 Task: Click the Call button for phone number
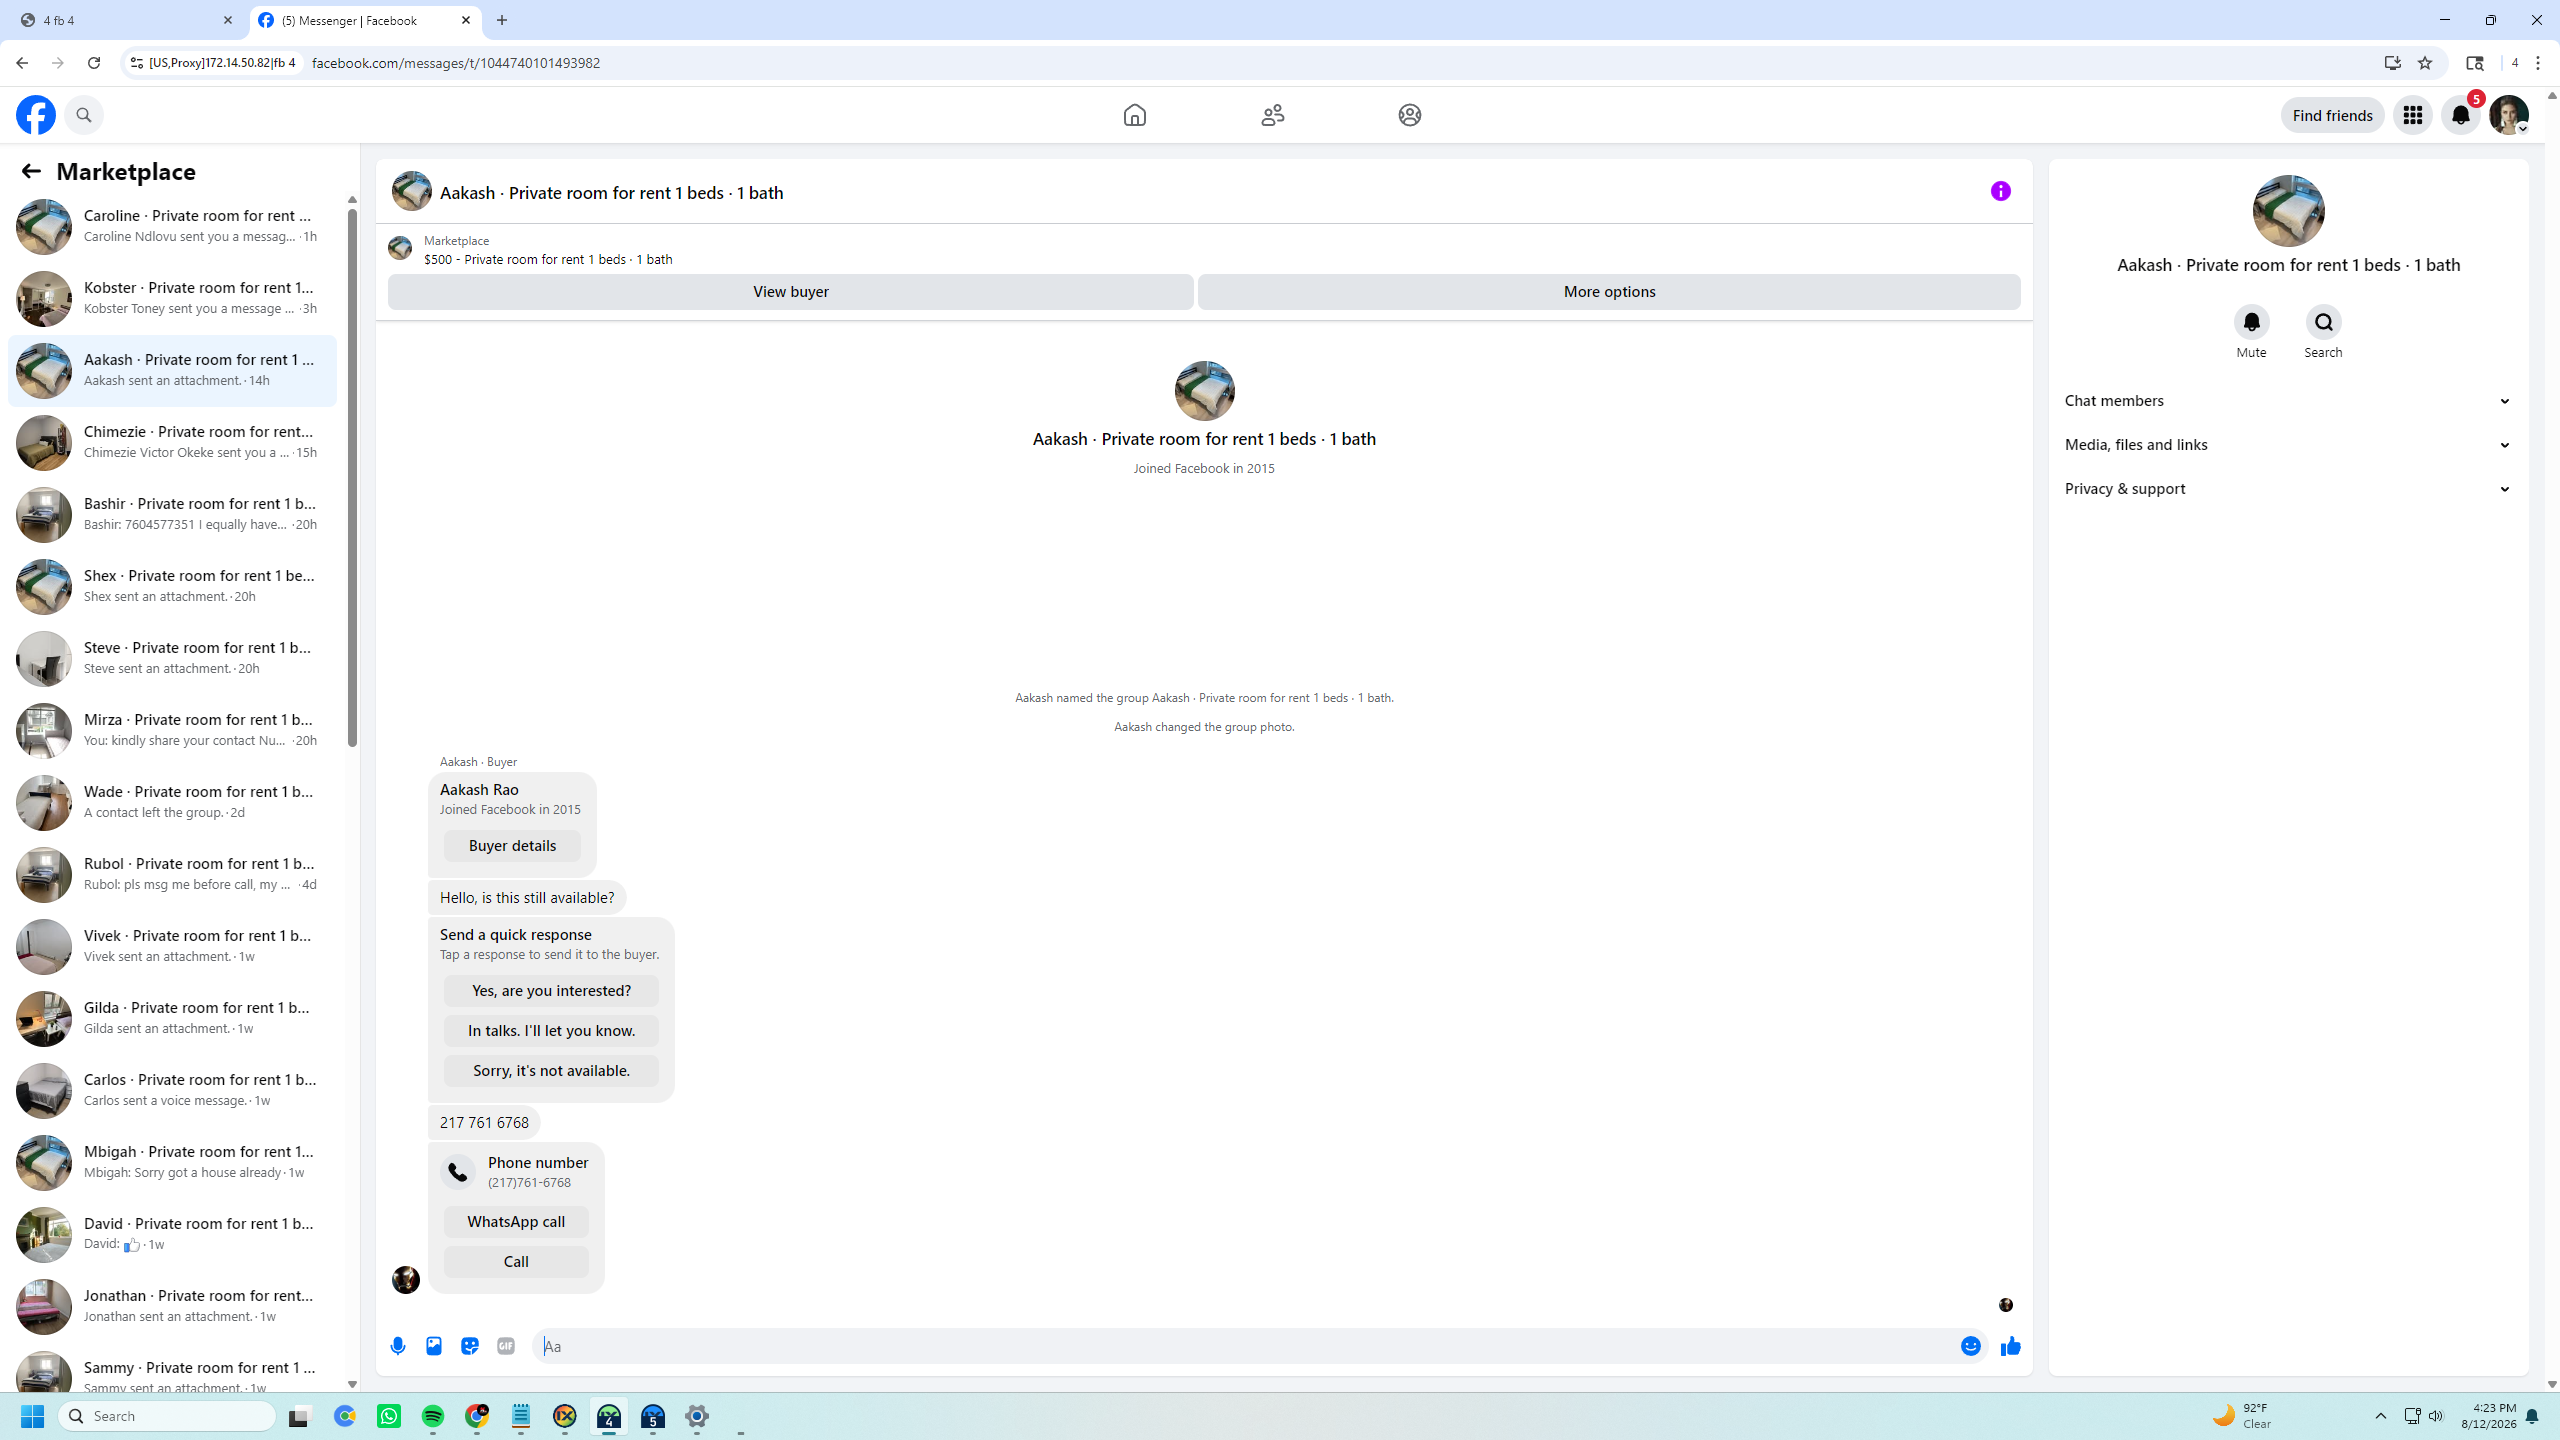pos(516,1262)
